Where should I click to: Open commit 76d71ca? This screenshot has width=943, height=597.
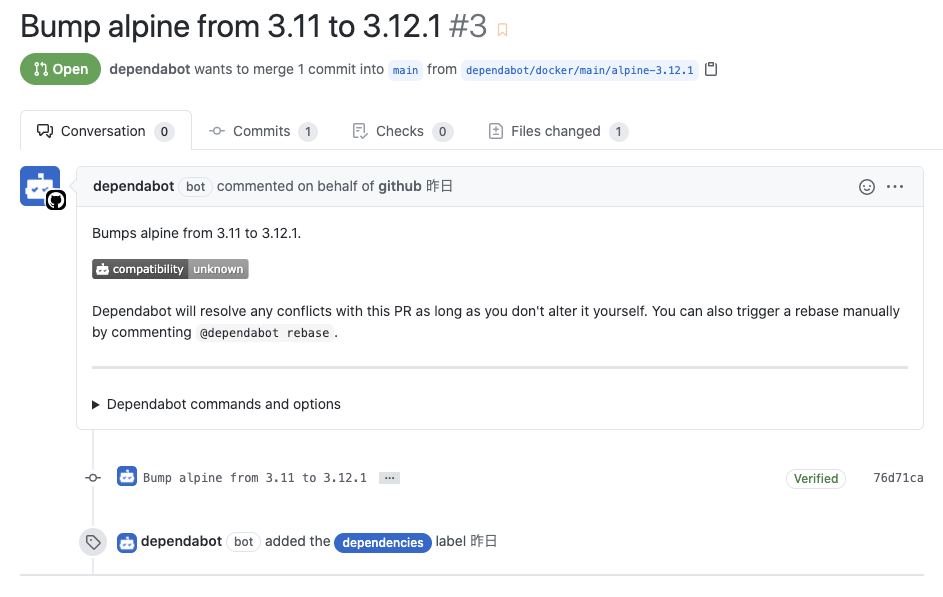click(898, 478)
